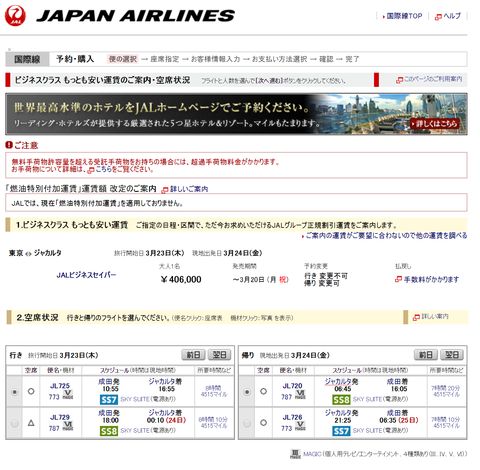Select the JL720 return flight radio button
Image resolution: width=480 pixels, height=470 pixels.
pos(247,392)
